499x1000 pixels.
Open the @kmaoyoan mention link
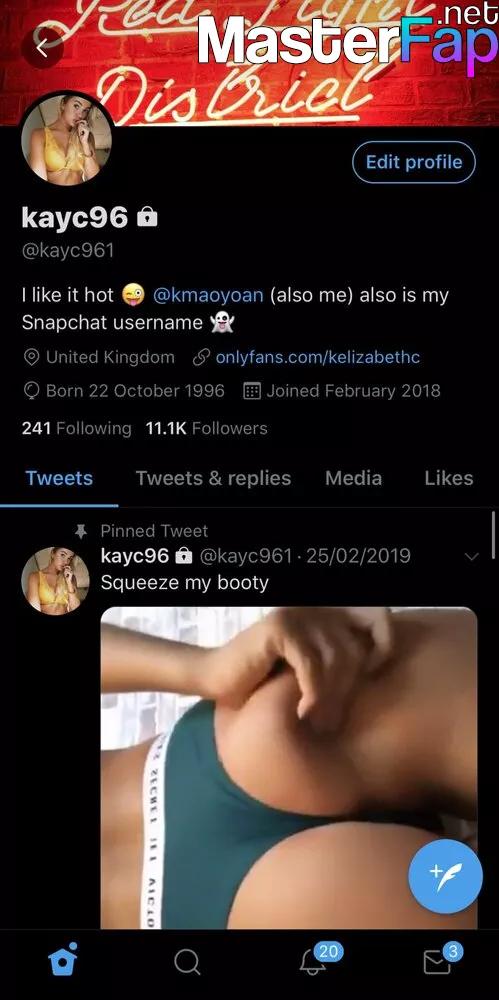(x=209, y=295)
